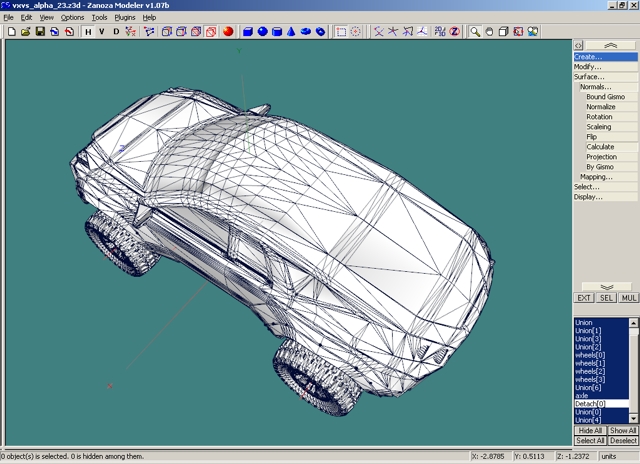Expand the Modify... command group

588,67
